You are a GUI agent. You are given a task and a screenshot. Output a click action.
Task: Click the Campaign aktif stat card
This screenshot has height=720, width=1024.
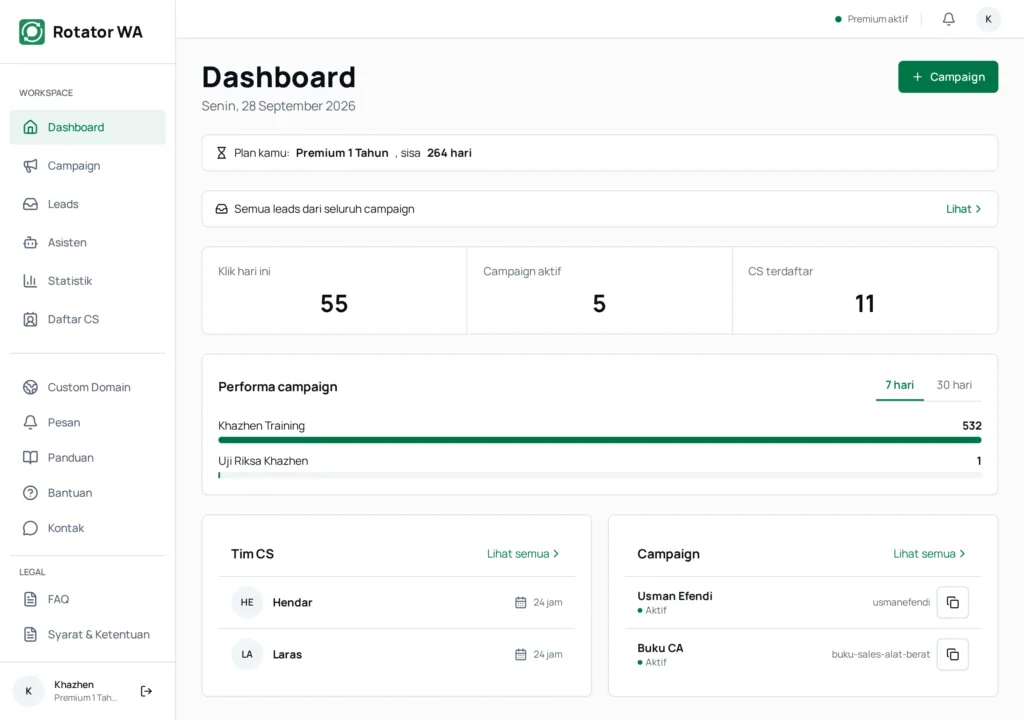point(600,290)
